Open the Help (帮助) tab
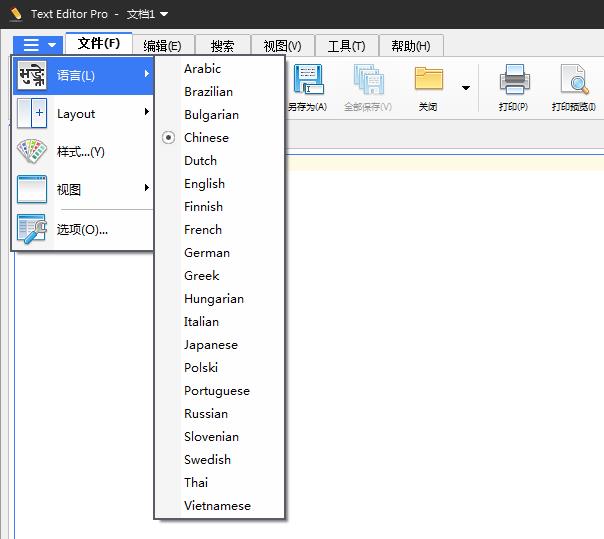The height and width of the screenshot is (539, 604). (410, 46)
